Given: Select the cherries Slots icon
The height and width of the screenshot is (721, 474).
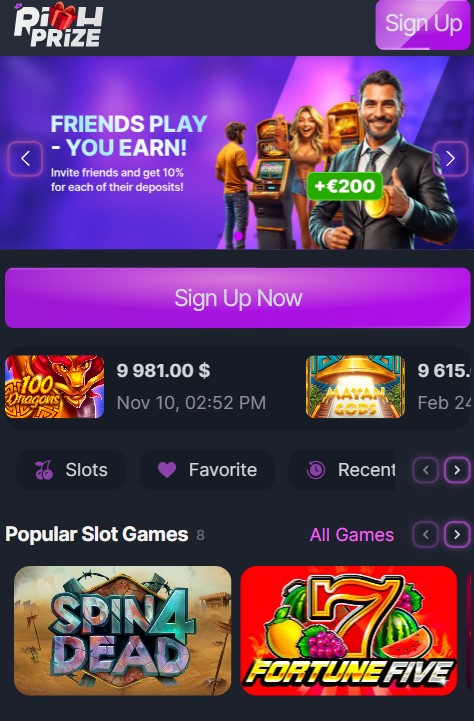Looking at the screenshot, I should click(44, 470).
